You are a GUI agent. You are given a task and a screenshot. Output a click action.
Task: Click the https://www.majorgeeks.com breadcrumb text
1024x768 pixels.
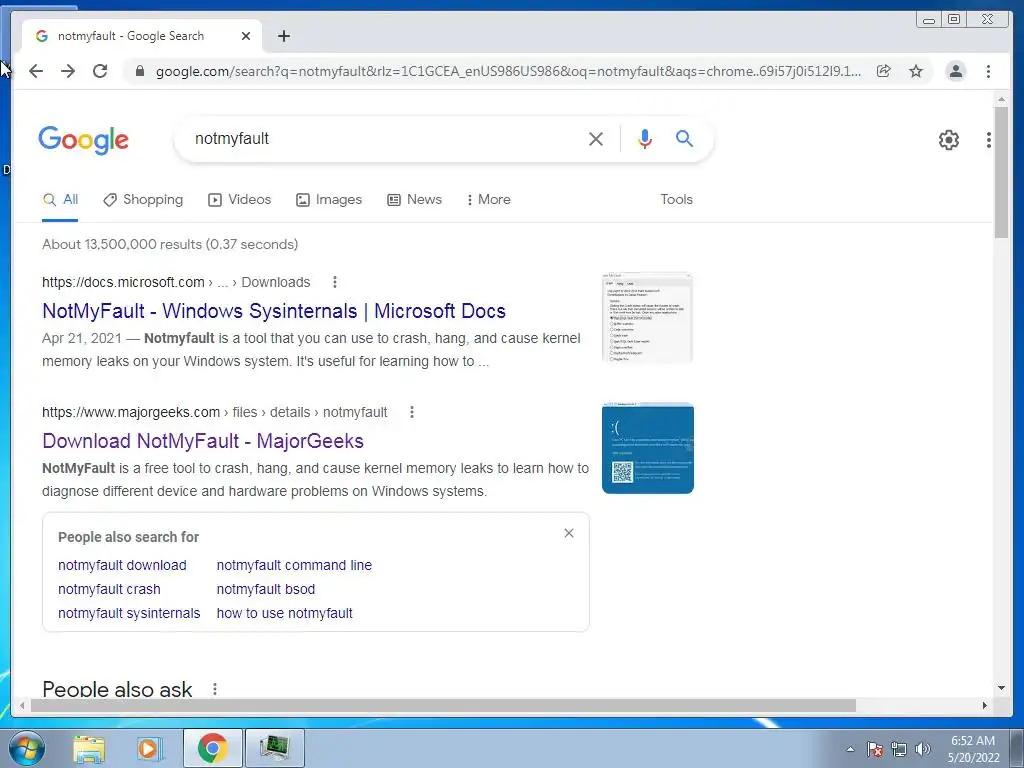click(x=131, y=412)
